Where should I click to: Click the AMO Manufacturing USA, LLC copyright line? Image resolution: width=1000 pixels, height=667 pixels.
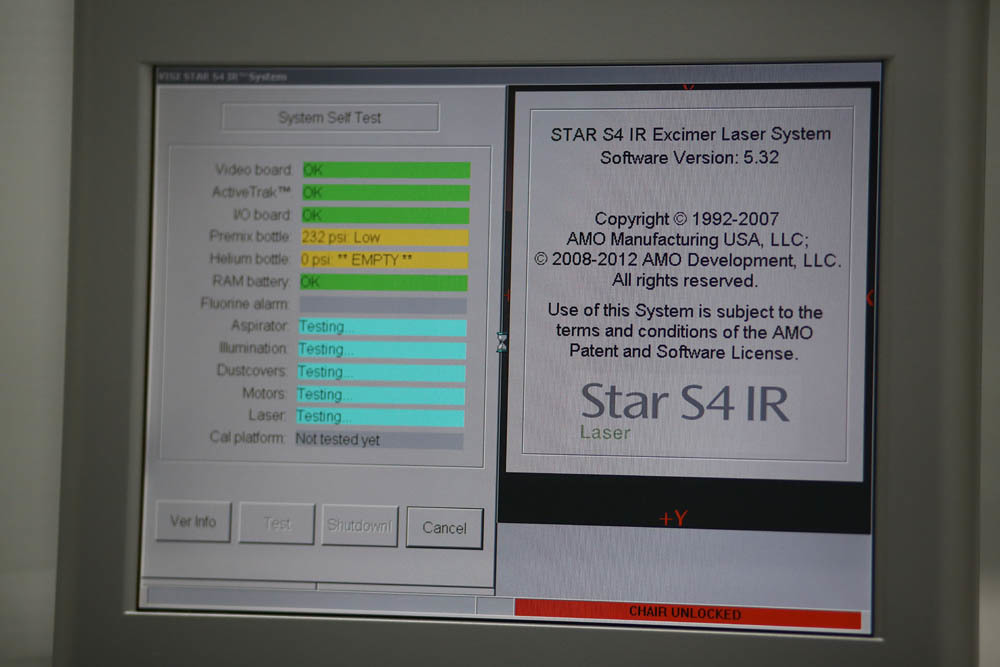coord(688,239)
